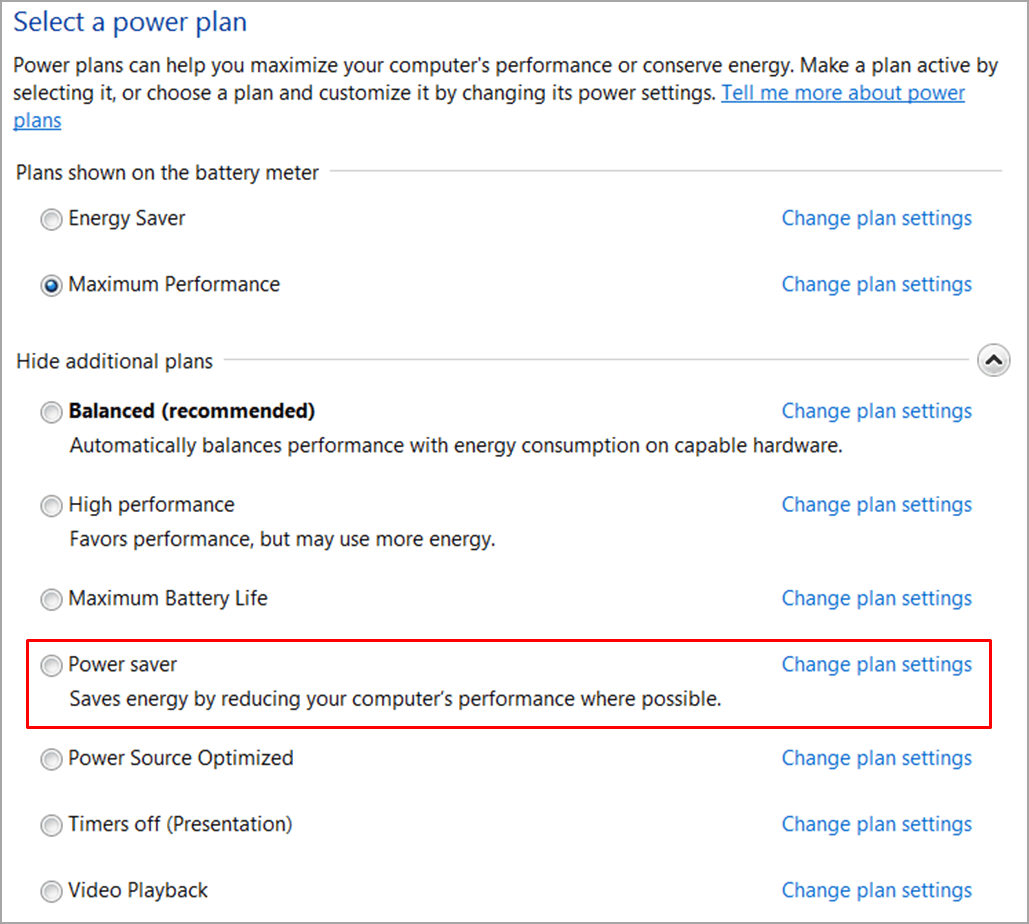Open Change plan settings for Power saver

tap(876, 665)
